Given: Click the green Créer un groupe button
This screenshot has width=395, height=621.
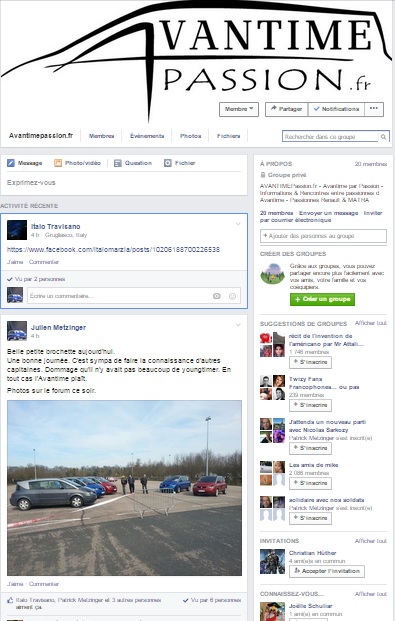Looking at the screenshot, I should tap(322, 299).
